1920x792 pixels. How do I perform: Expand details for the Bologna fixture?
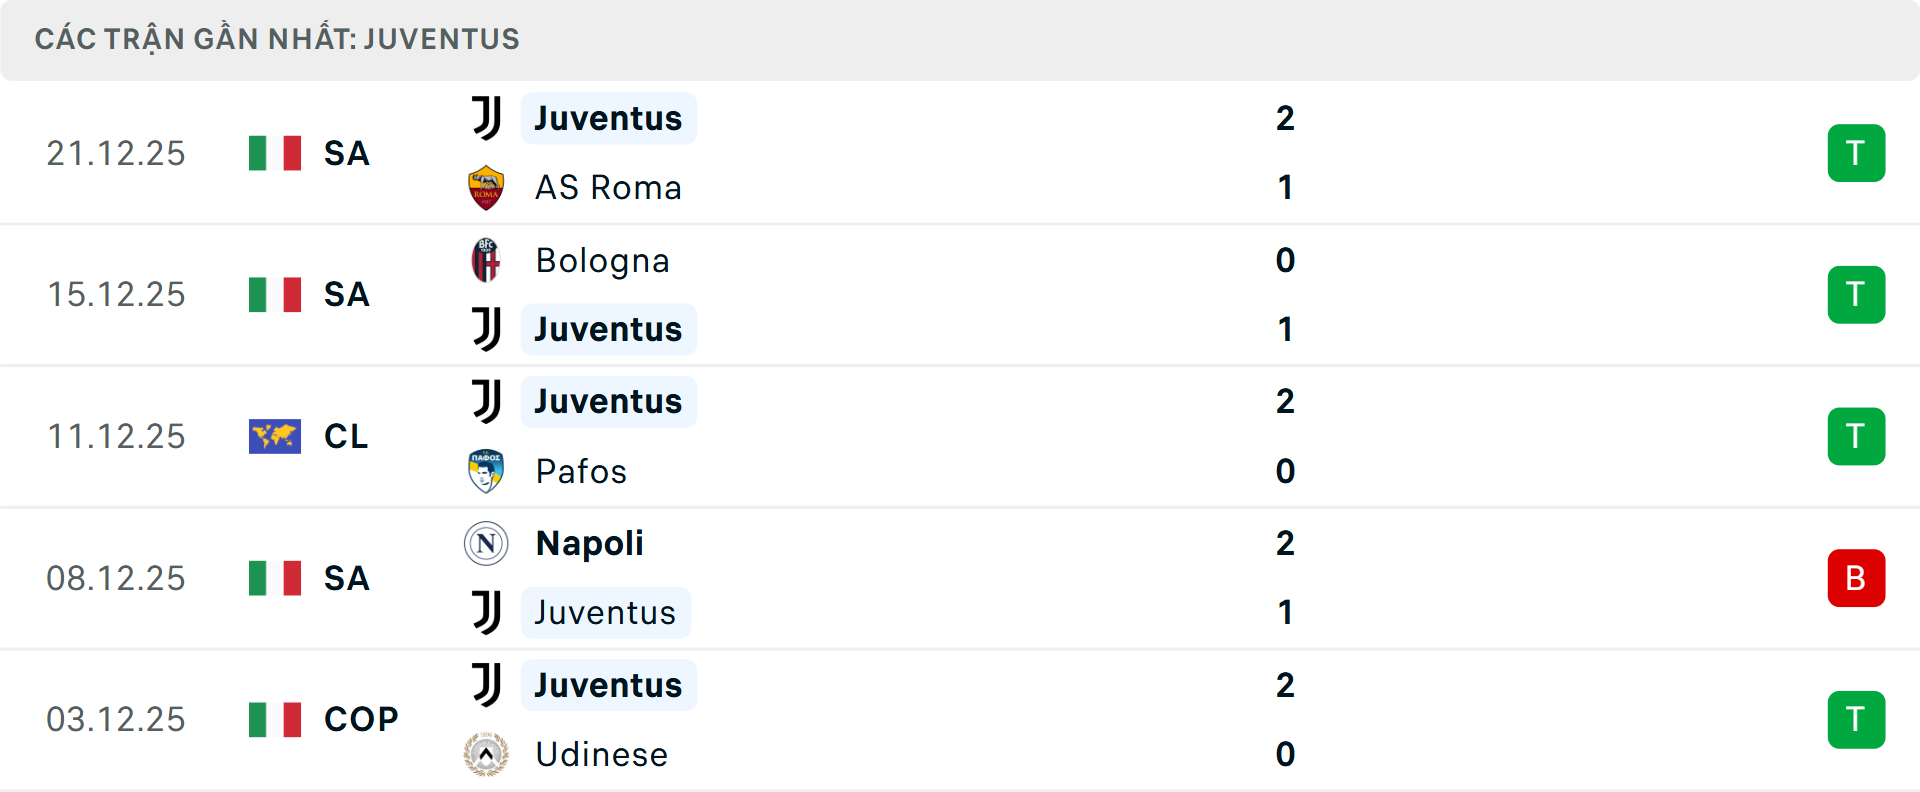coord(960,294)
